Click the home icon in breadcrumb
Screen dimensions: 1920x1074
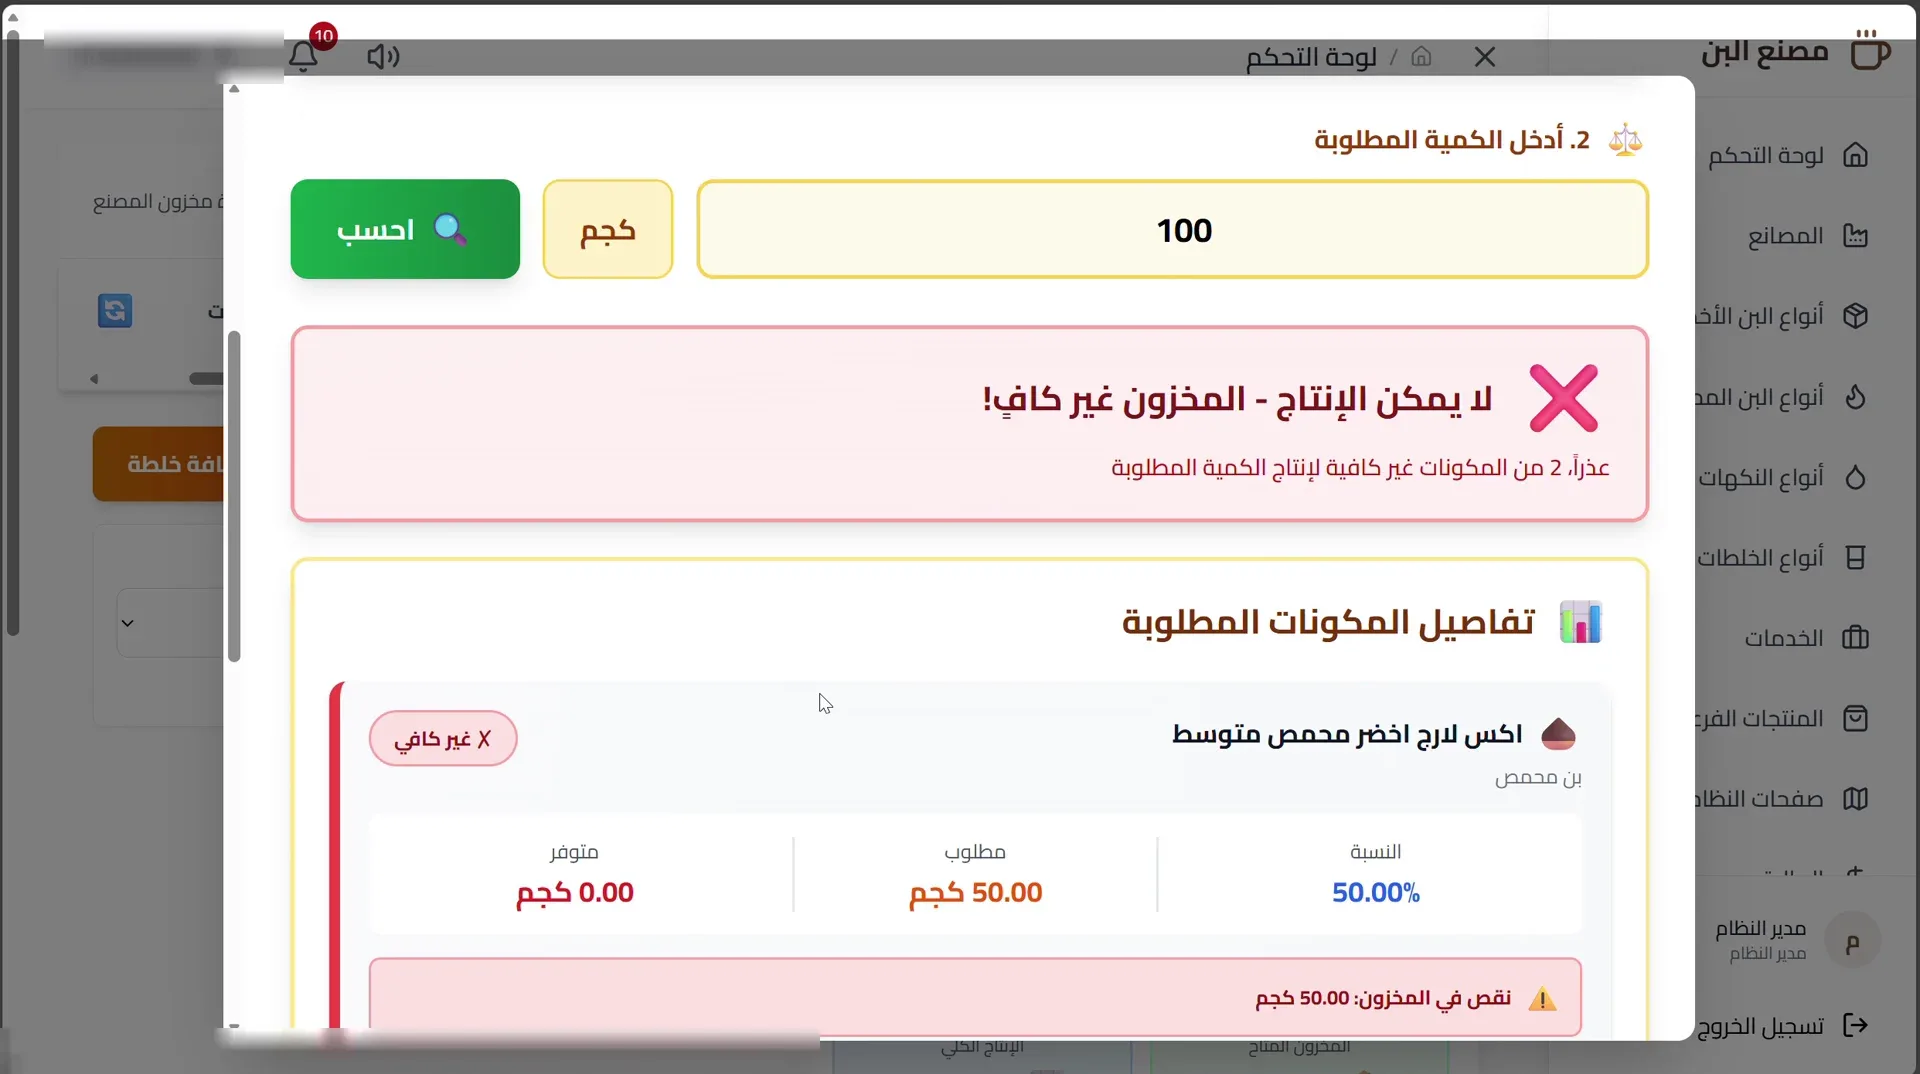pos(1421,57)
